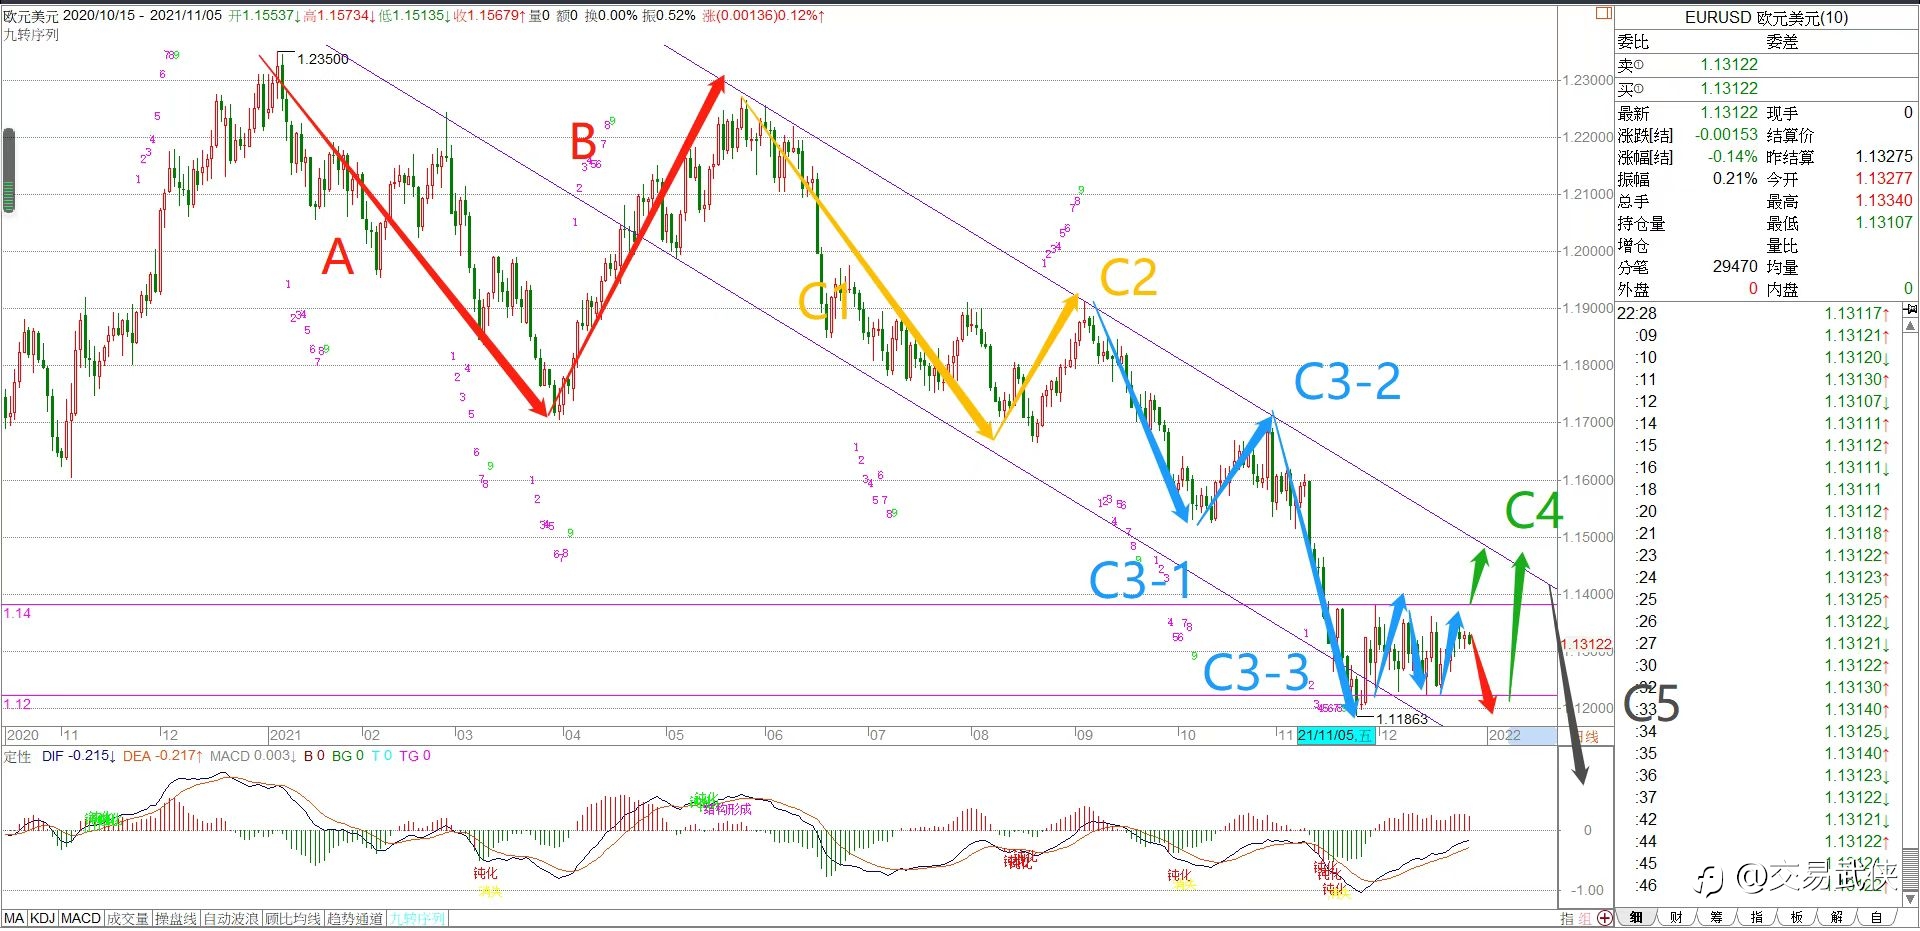Click the MACD 0.003 indicator value
1920x931 pixels.
point(253,756)
